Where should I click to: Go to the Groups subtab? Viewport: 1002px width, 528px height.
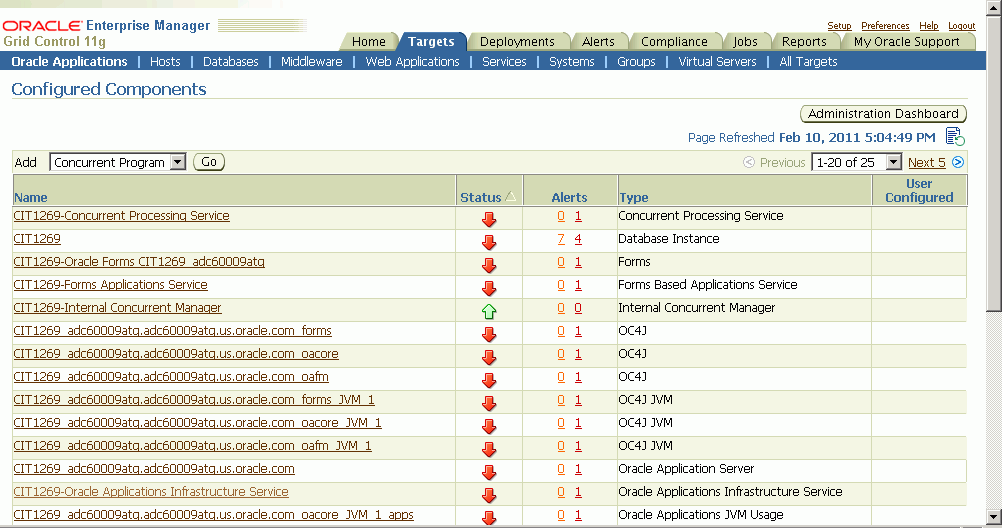(636, 62)
